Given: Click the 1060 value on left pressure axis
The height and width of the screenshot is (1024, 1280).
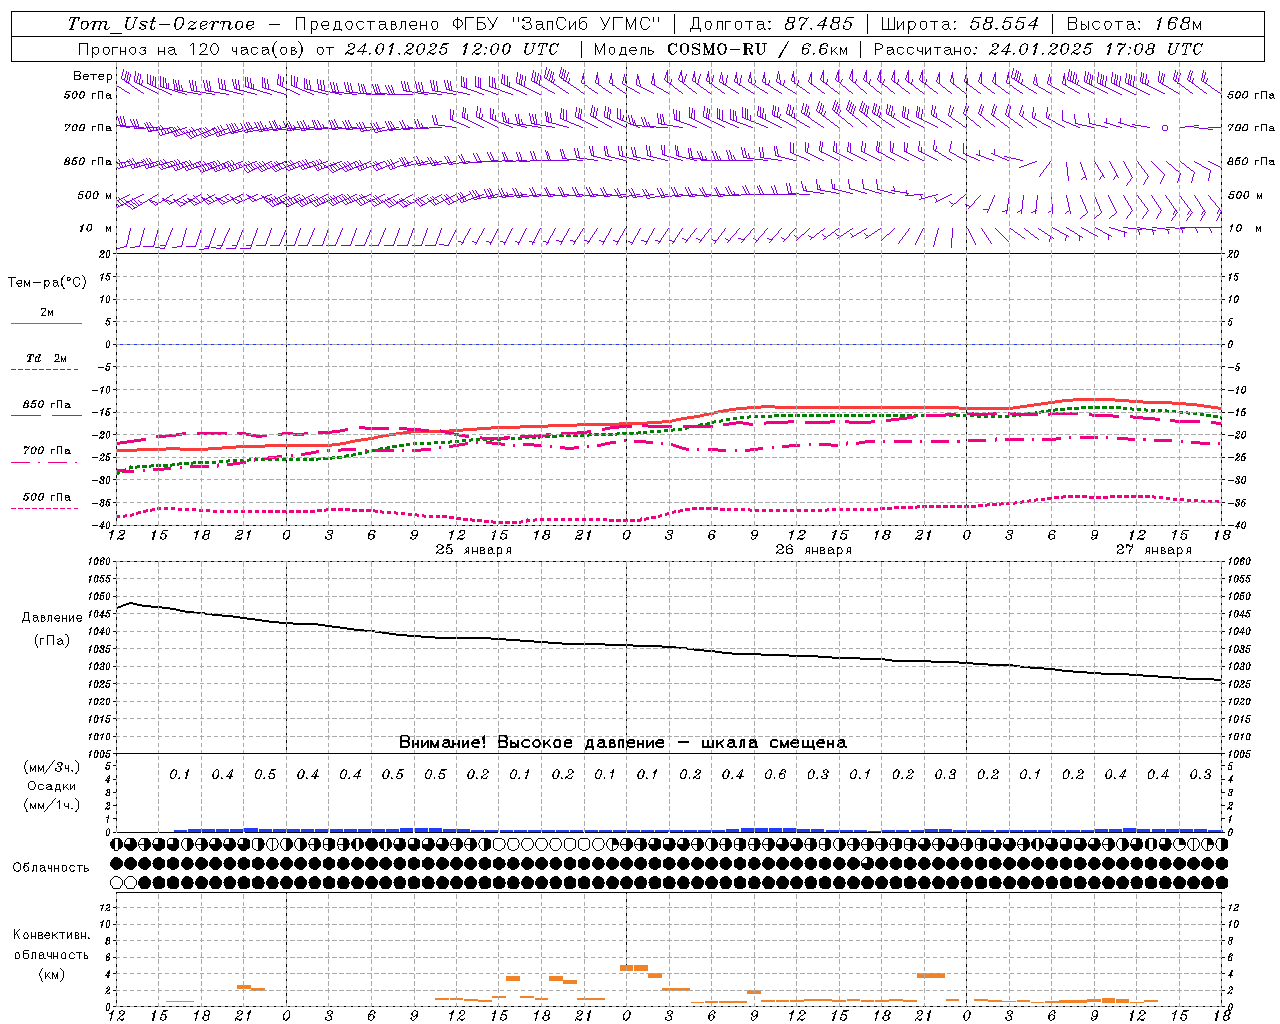Looking at the screenshot, I should (x=98, y=562).
